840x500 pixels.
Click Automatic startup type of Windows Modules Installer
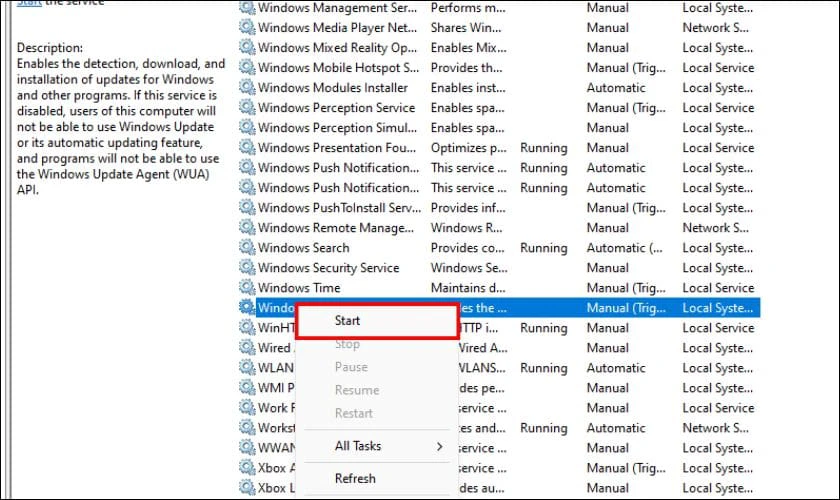point(616,87)
